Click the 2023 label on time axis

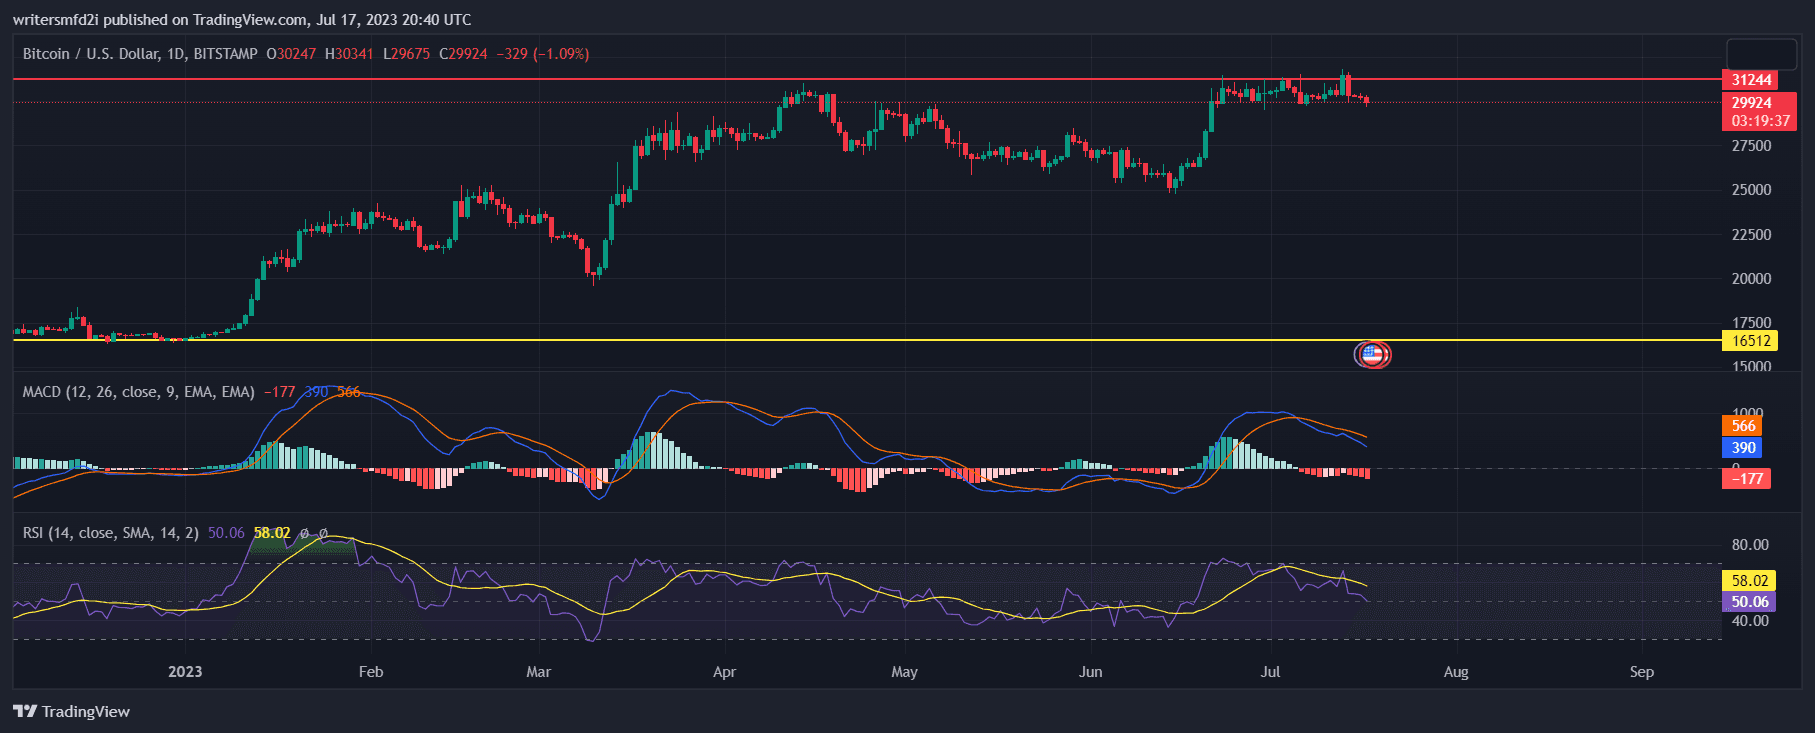[185, 672]
